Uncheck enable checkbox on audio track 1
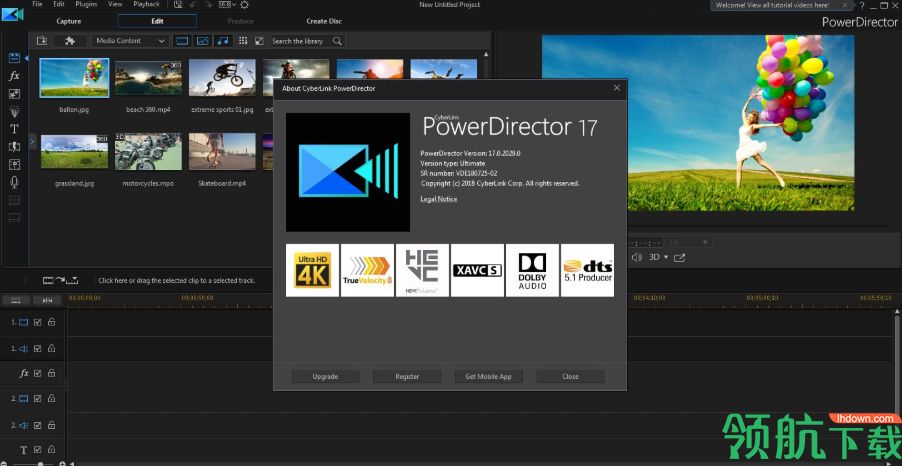 [37, 348]
